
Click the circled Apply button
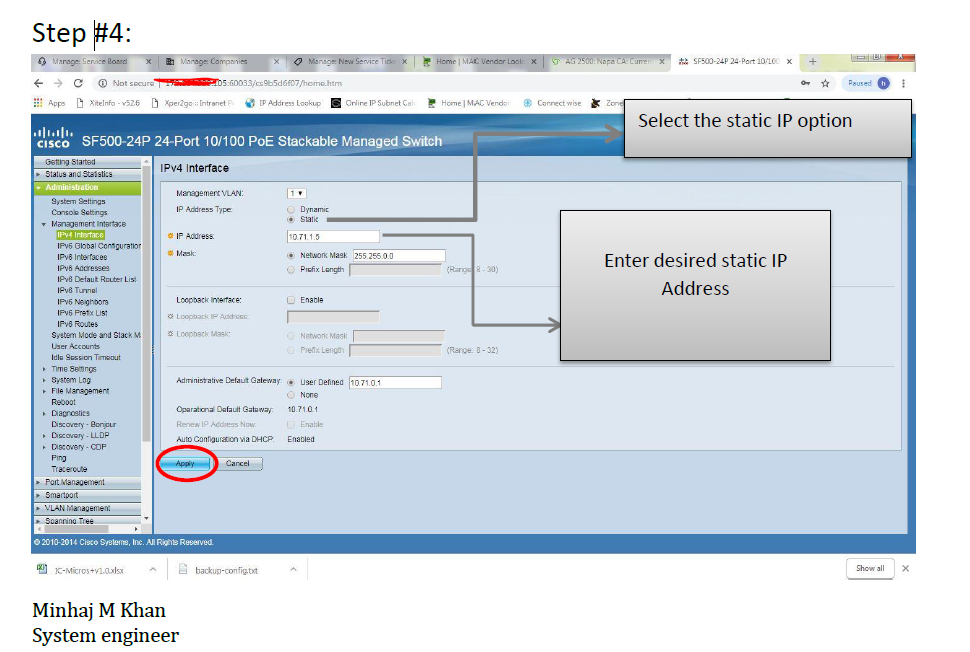point(185,463)
